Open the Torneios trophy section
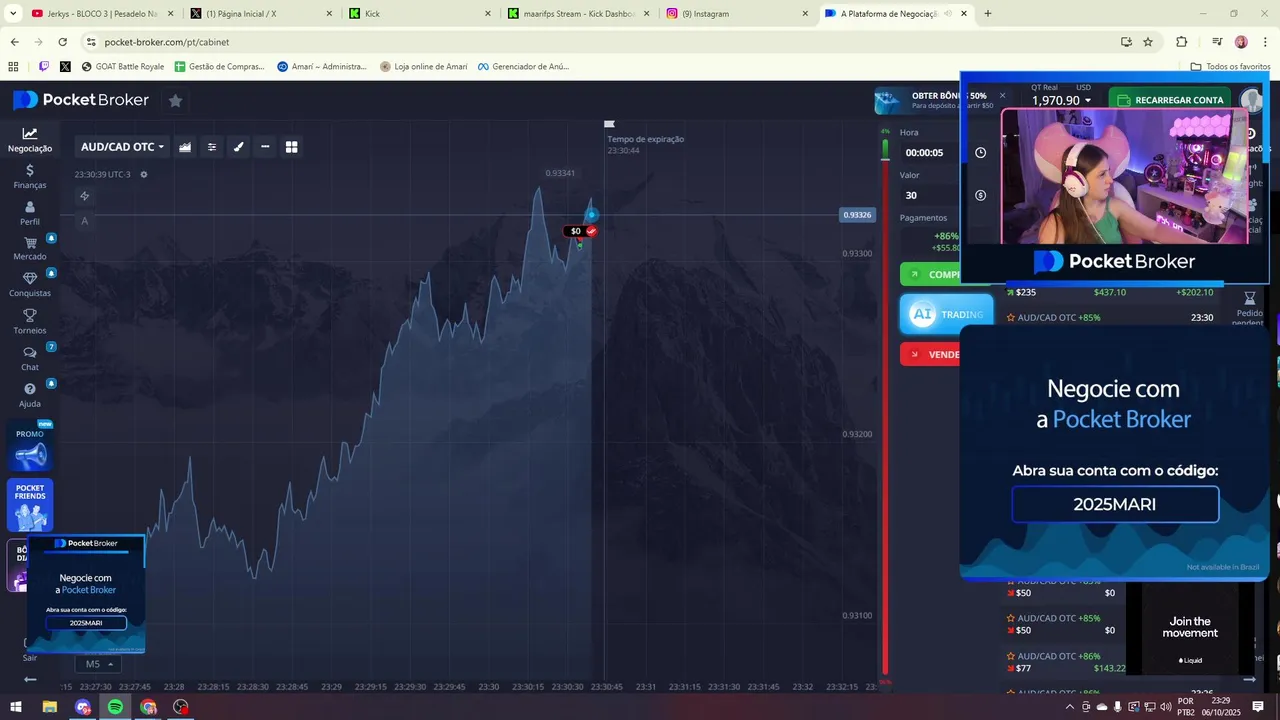 (30, 322)
